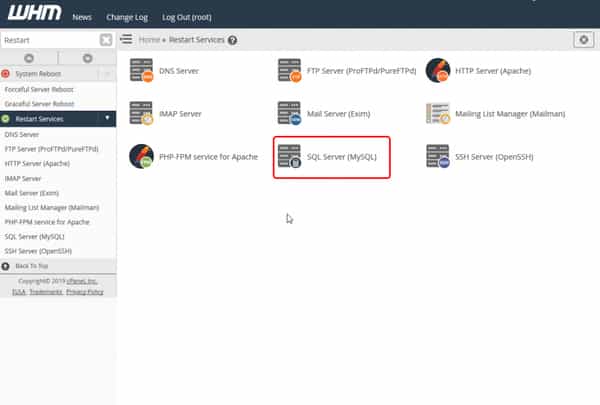The image size is (600, 405).
Task: Click the left sidebar expand-all circle icon
Action: click(x=29, y=58)
